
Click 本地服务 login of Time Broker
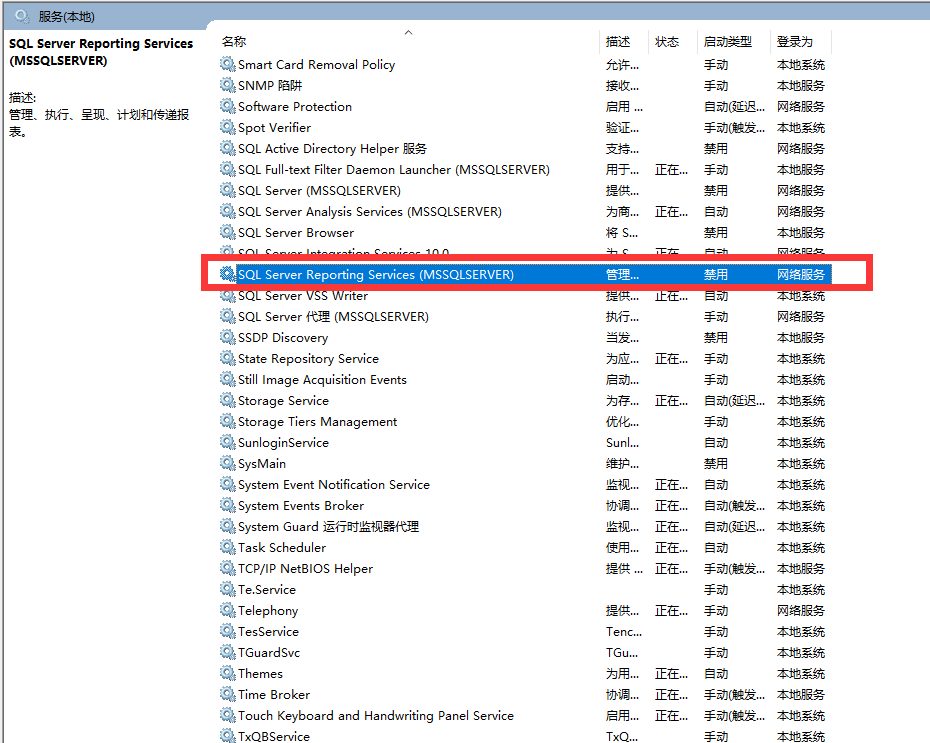point(801,694)
